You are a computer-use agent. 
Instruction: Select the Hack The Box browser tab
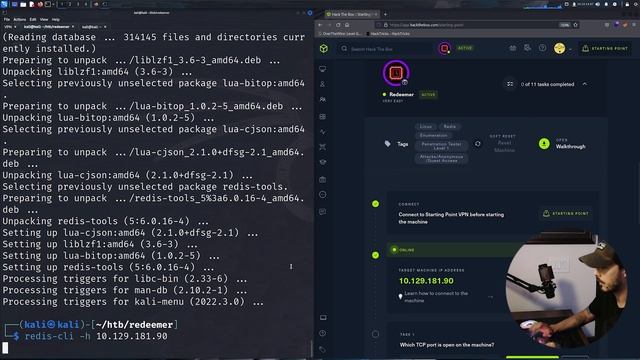coord(351,14)
